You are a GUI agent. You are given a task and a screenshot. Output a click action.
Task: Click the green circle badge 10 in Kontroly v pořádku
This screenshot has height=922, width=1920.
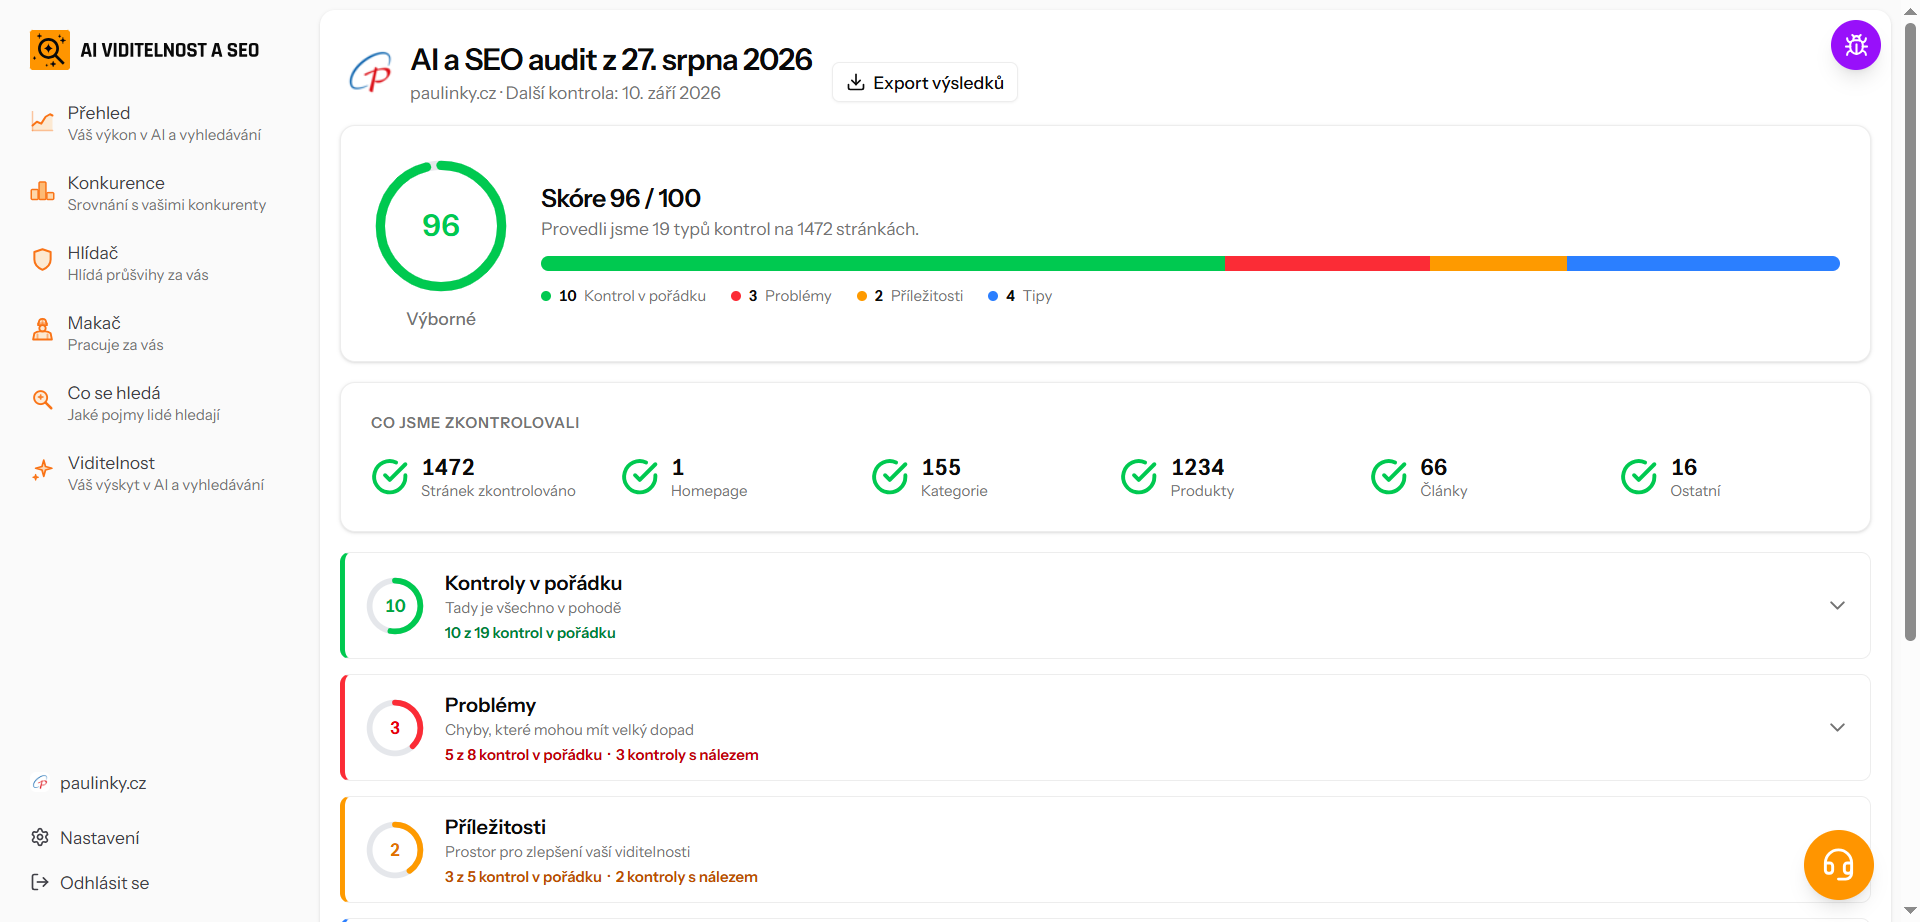[x=395, y=606]
